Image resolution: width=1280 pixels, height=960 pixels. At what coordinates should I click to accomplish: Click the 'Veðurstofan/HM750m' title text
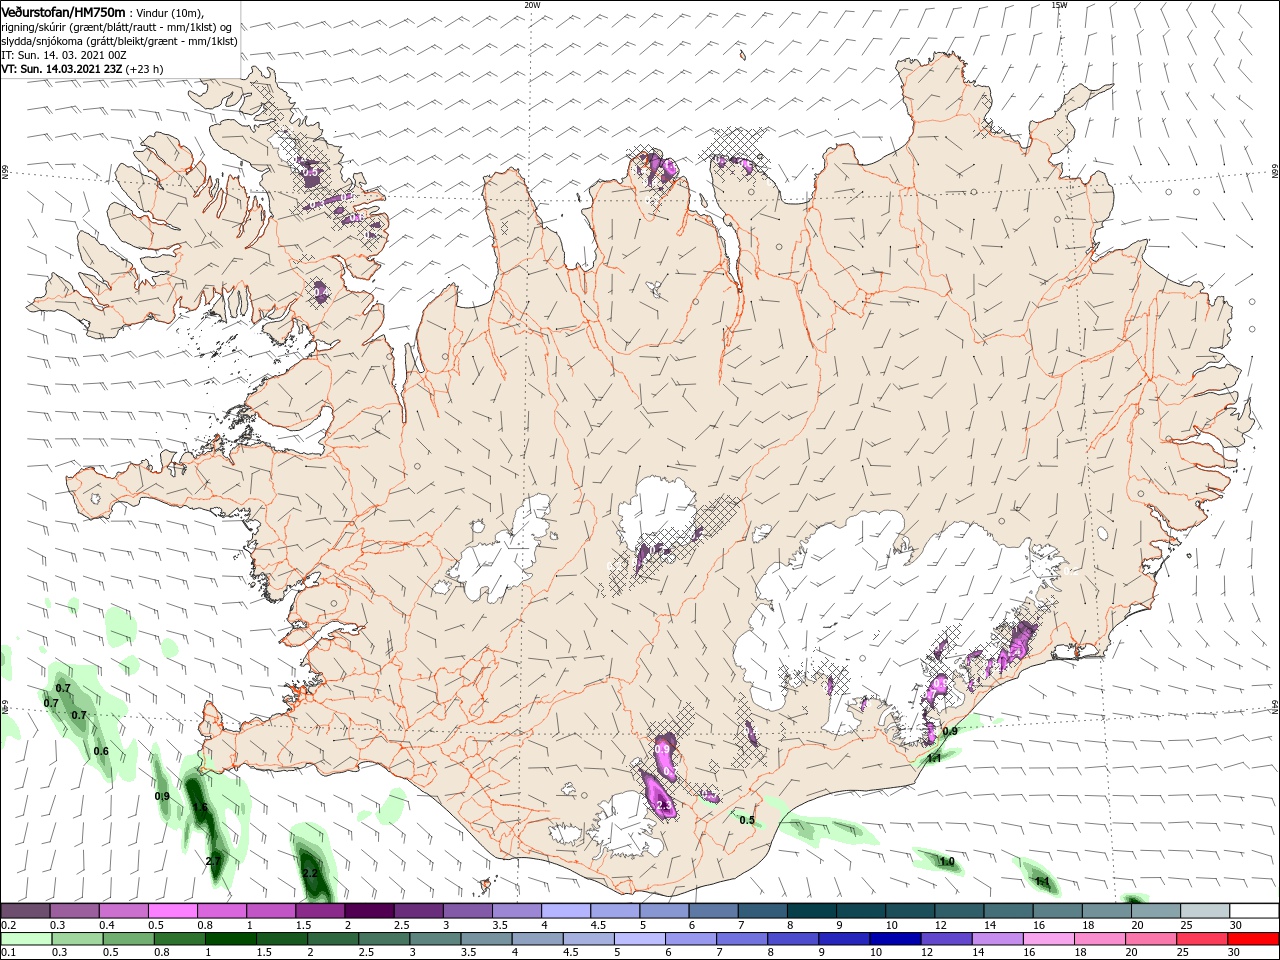click(64, 11)
